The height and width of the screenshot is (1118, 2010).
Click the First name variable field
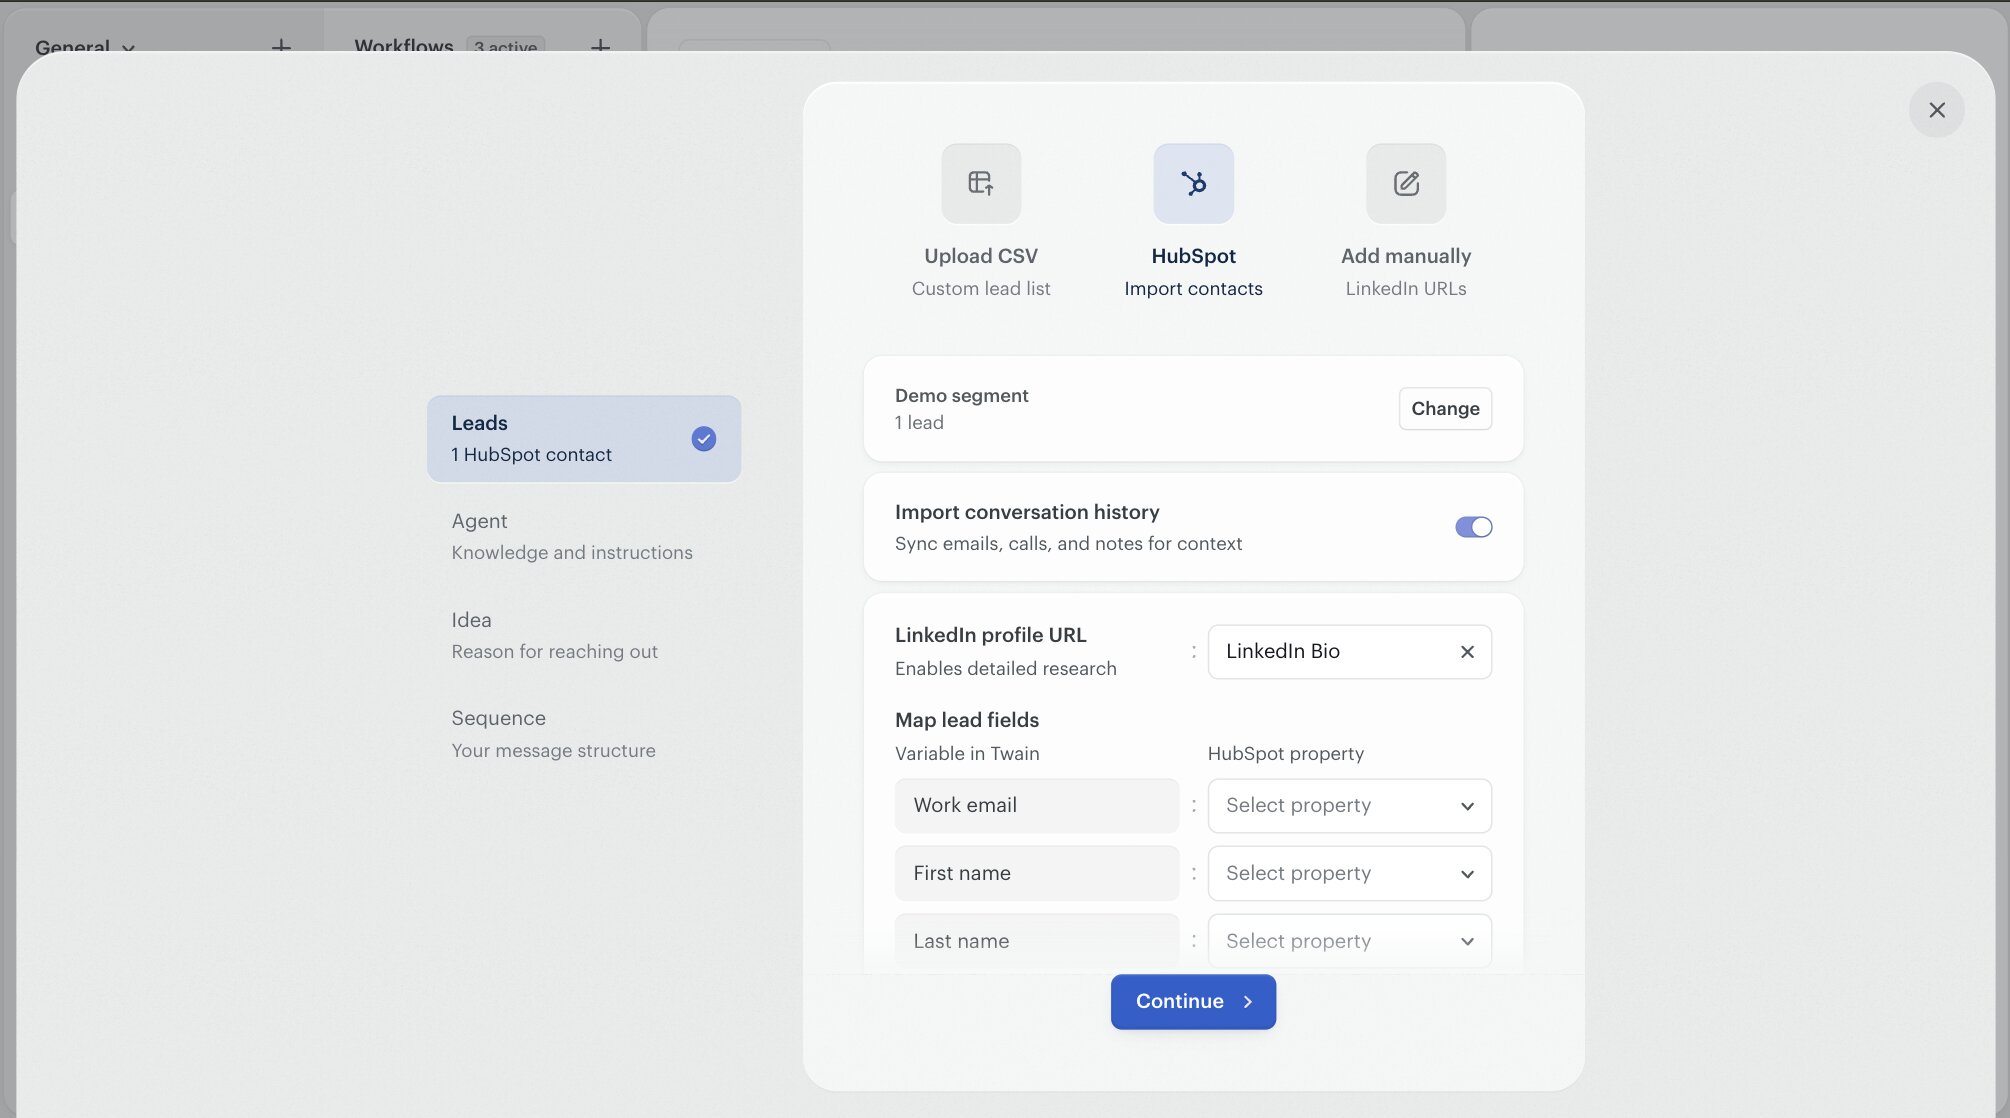tap(1036, 874)
